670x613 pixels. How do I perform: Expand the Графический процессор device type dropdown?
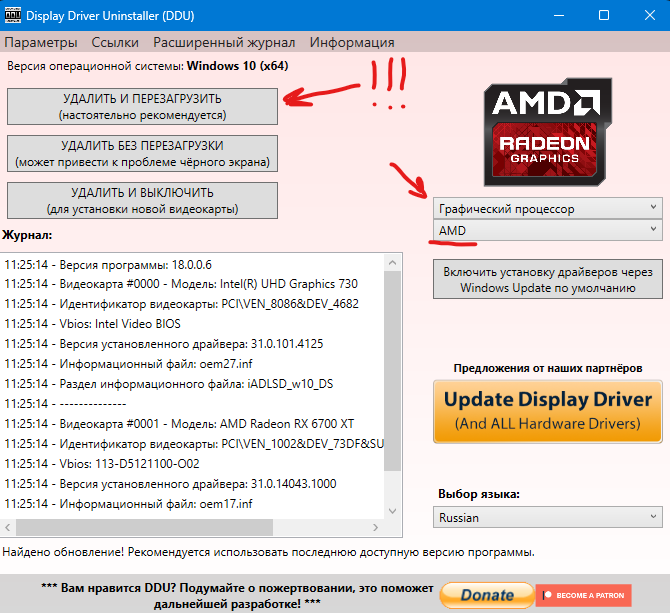(548, 208)
